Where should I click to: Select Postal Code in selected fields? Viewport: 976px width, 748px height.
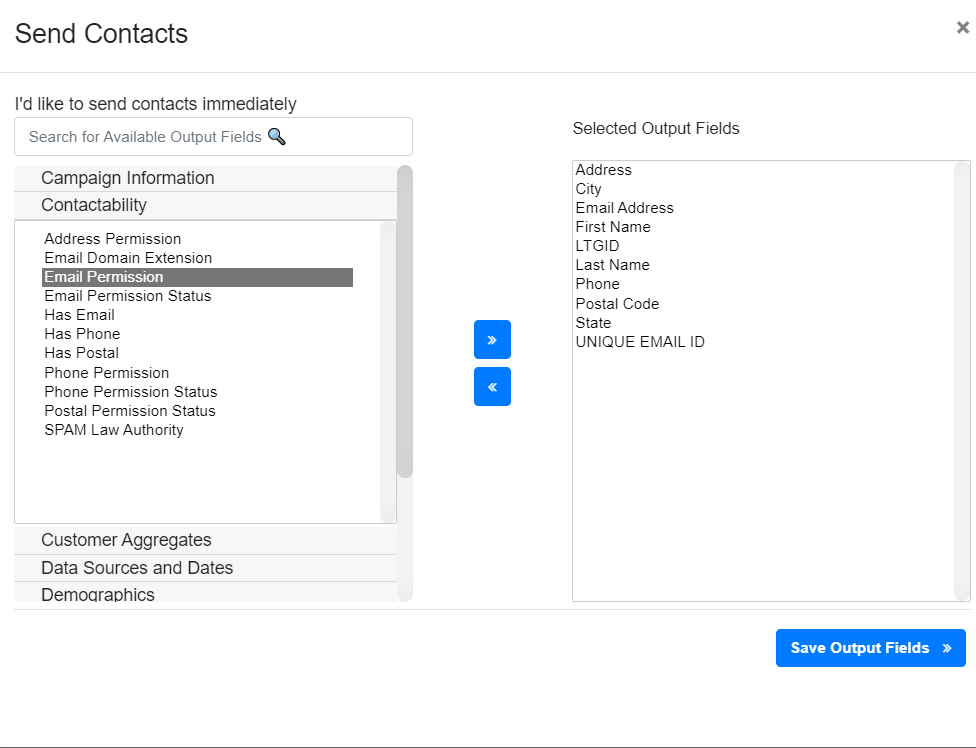[617, 304]
